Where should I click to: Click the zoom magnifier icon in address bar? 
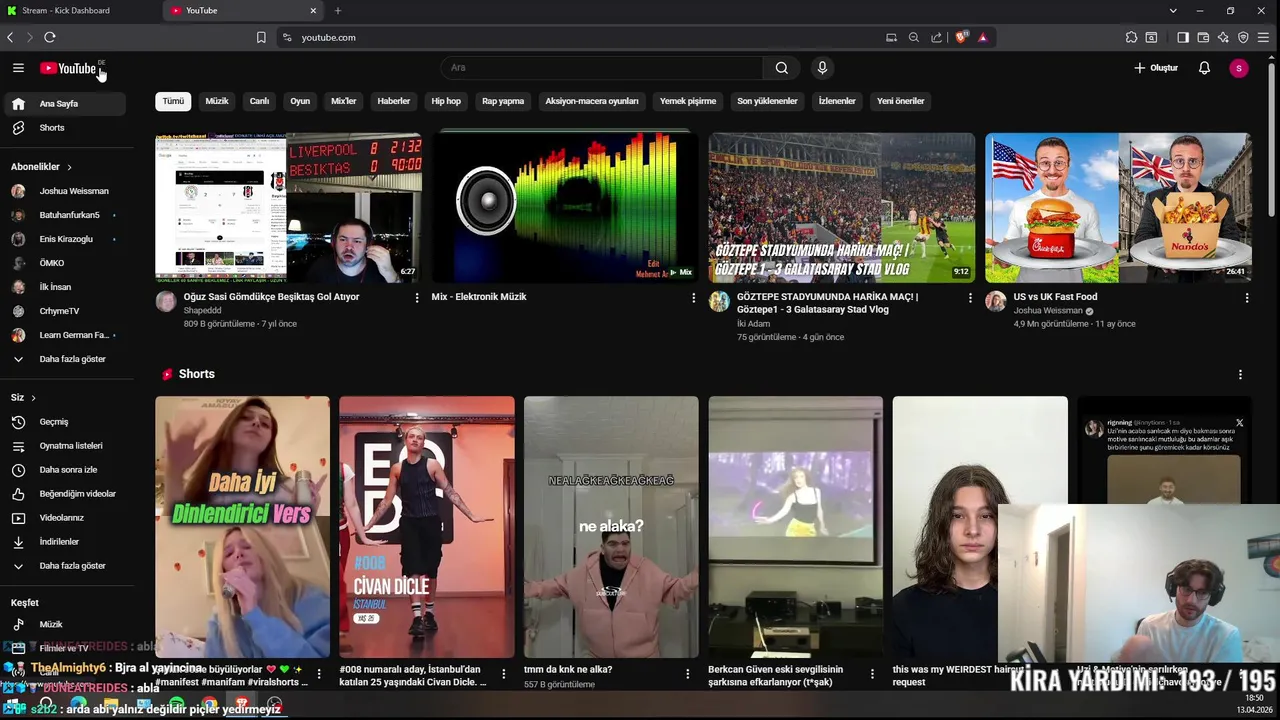point(913,37)
